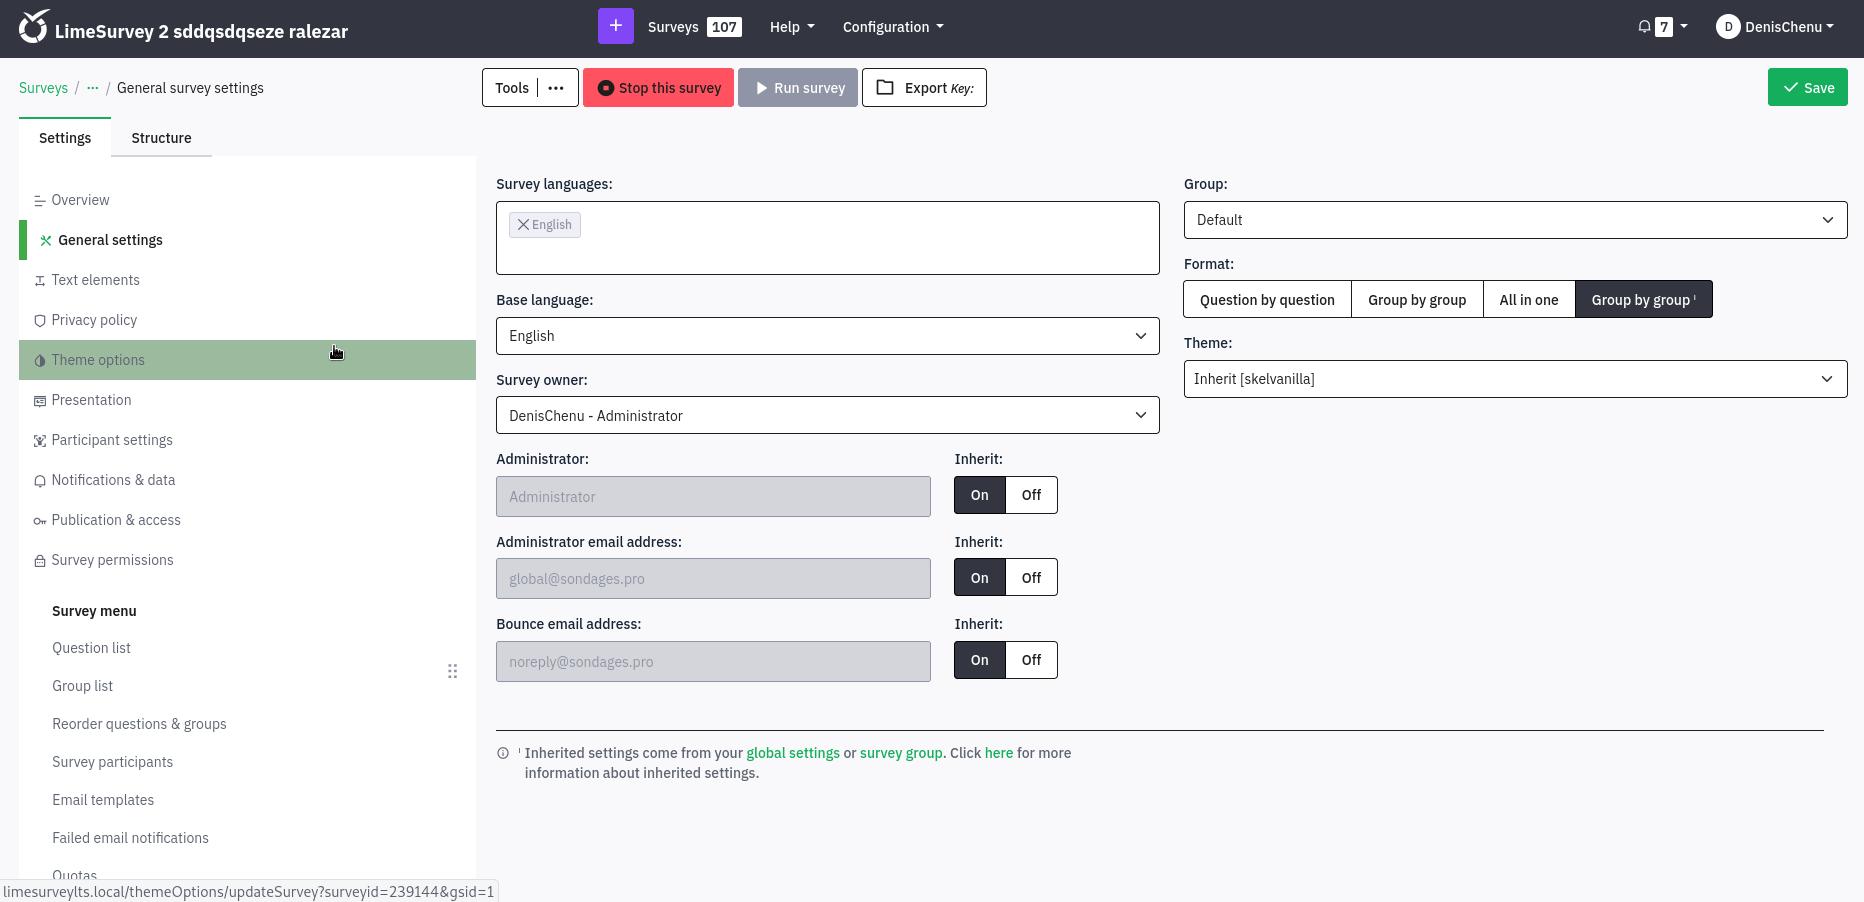Click the green Save button
Image resolution: width=1864 pixels, height=902 pixels.
pos(1807,88)
